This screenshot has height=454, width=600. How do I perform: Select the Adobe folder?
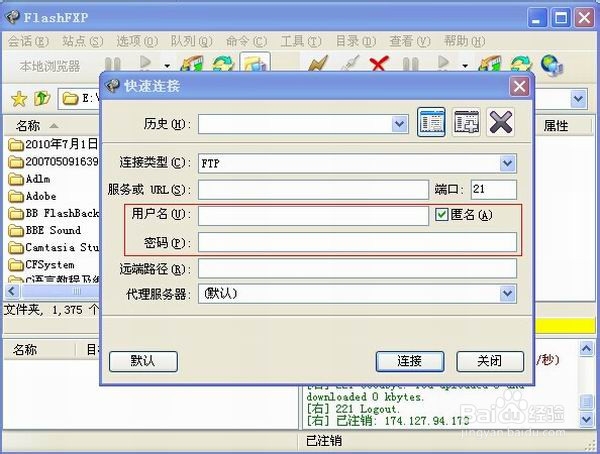point(32,196)
